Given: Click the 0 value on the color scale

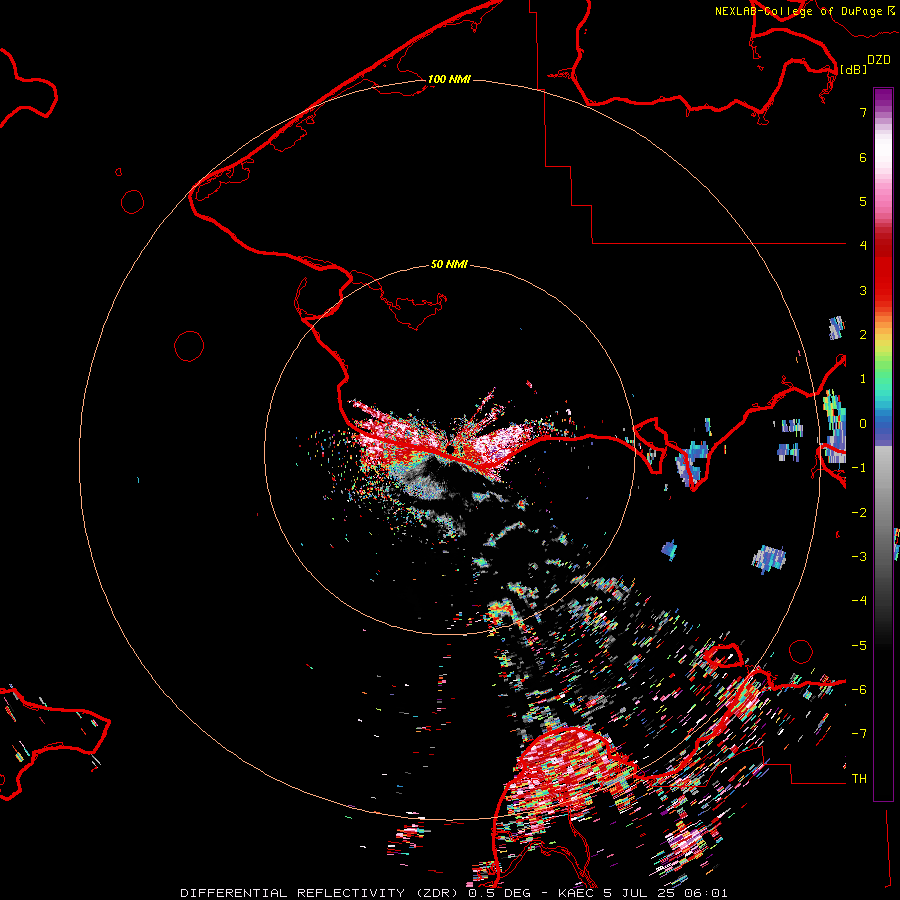Looking at the screenshot, I should point(863,424).
